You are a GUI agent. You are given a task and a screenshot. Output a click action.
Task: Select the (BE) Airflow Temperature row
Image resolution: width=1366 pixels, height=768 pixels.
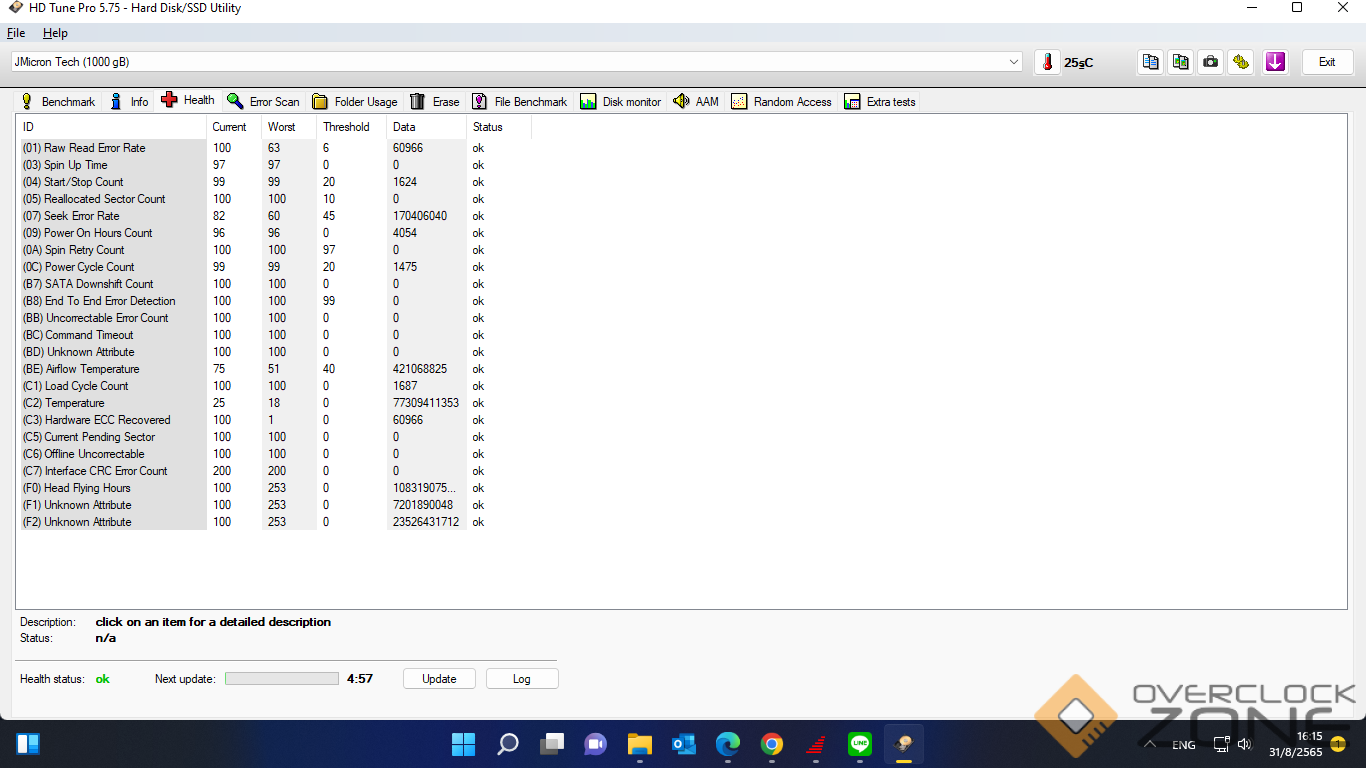[274, 369]
